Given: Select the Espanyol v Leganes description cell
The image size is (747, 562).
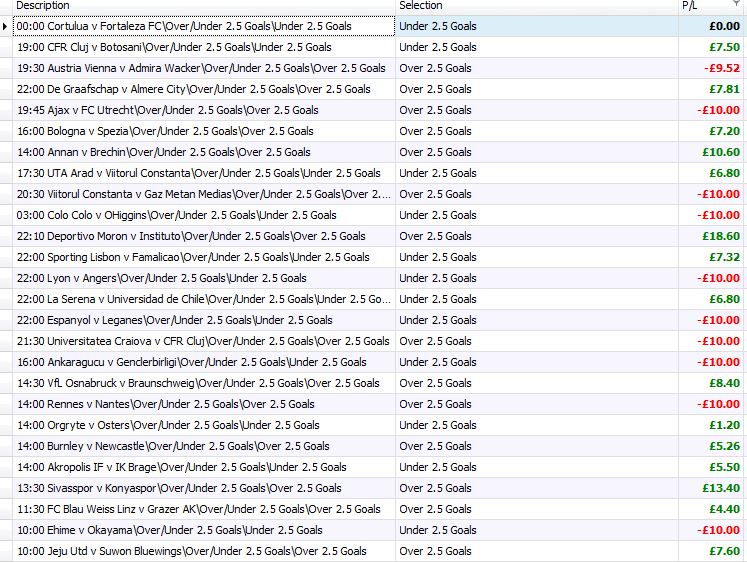Looking at the screenshot, I should pos(204,320).
